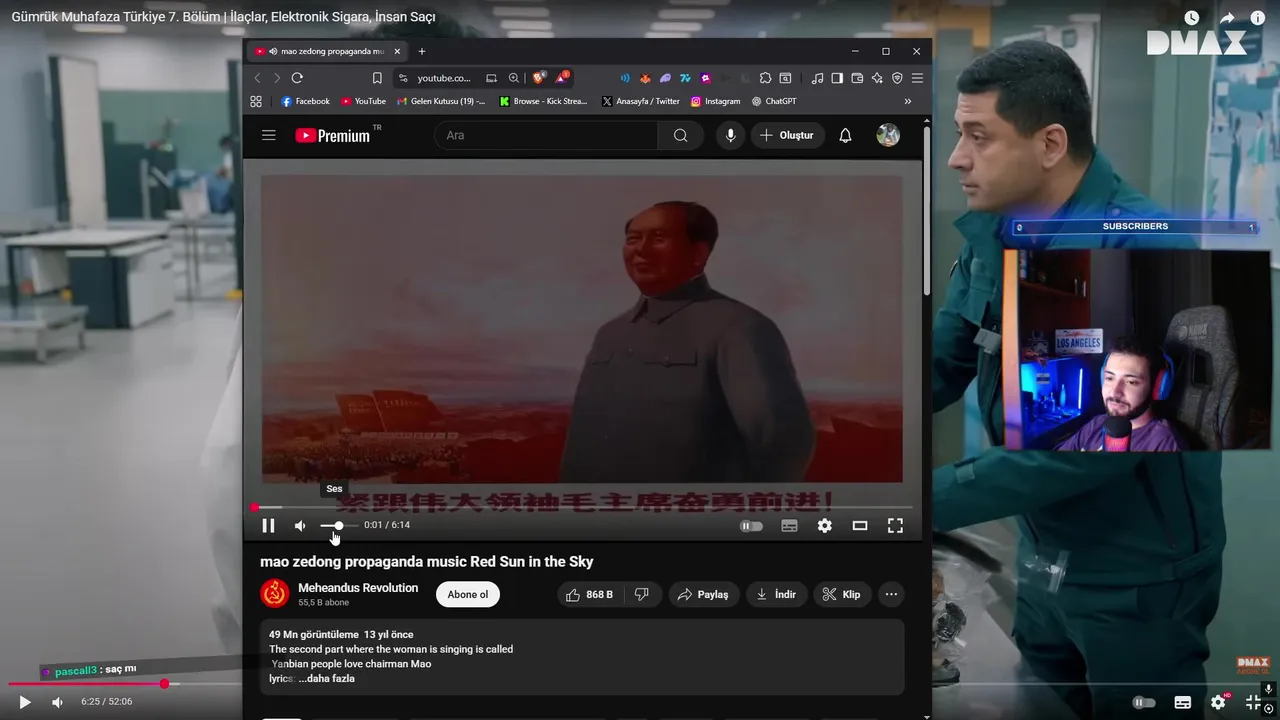Viewport: 1280px width, 720px height.
Task: Toggle captions on the outer video player
Action: [x=1183, y=702]
